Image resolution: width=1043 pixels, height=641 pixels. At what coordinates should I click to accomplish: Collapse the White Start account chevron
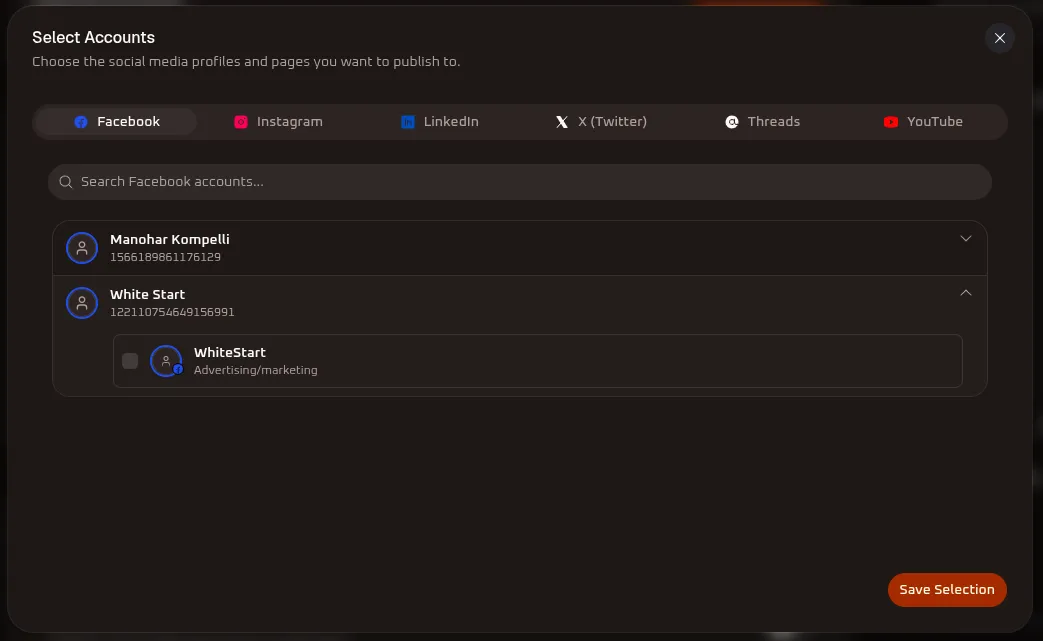[966, 293]
